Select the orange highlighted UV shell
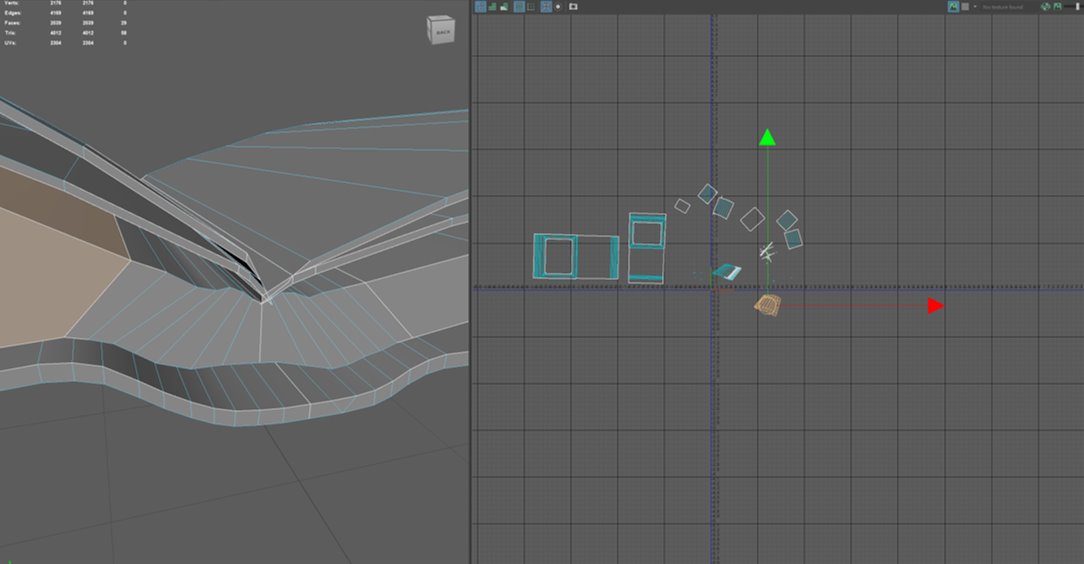This screenshot has width=1084, height=564. [766, 305]
